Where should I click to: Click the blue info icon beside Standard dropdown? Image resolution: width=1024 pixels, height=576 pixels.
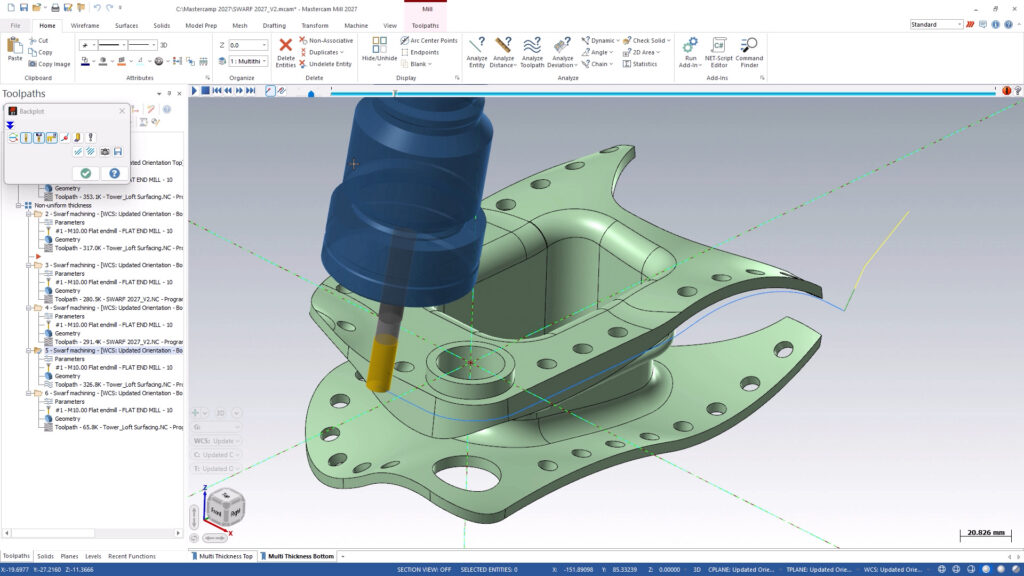click(x=995, y=24)
